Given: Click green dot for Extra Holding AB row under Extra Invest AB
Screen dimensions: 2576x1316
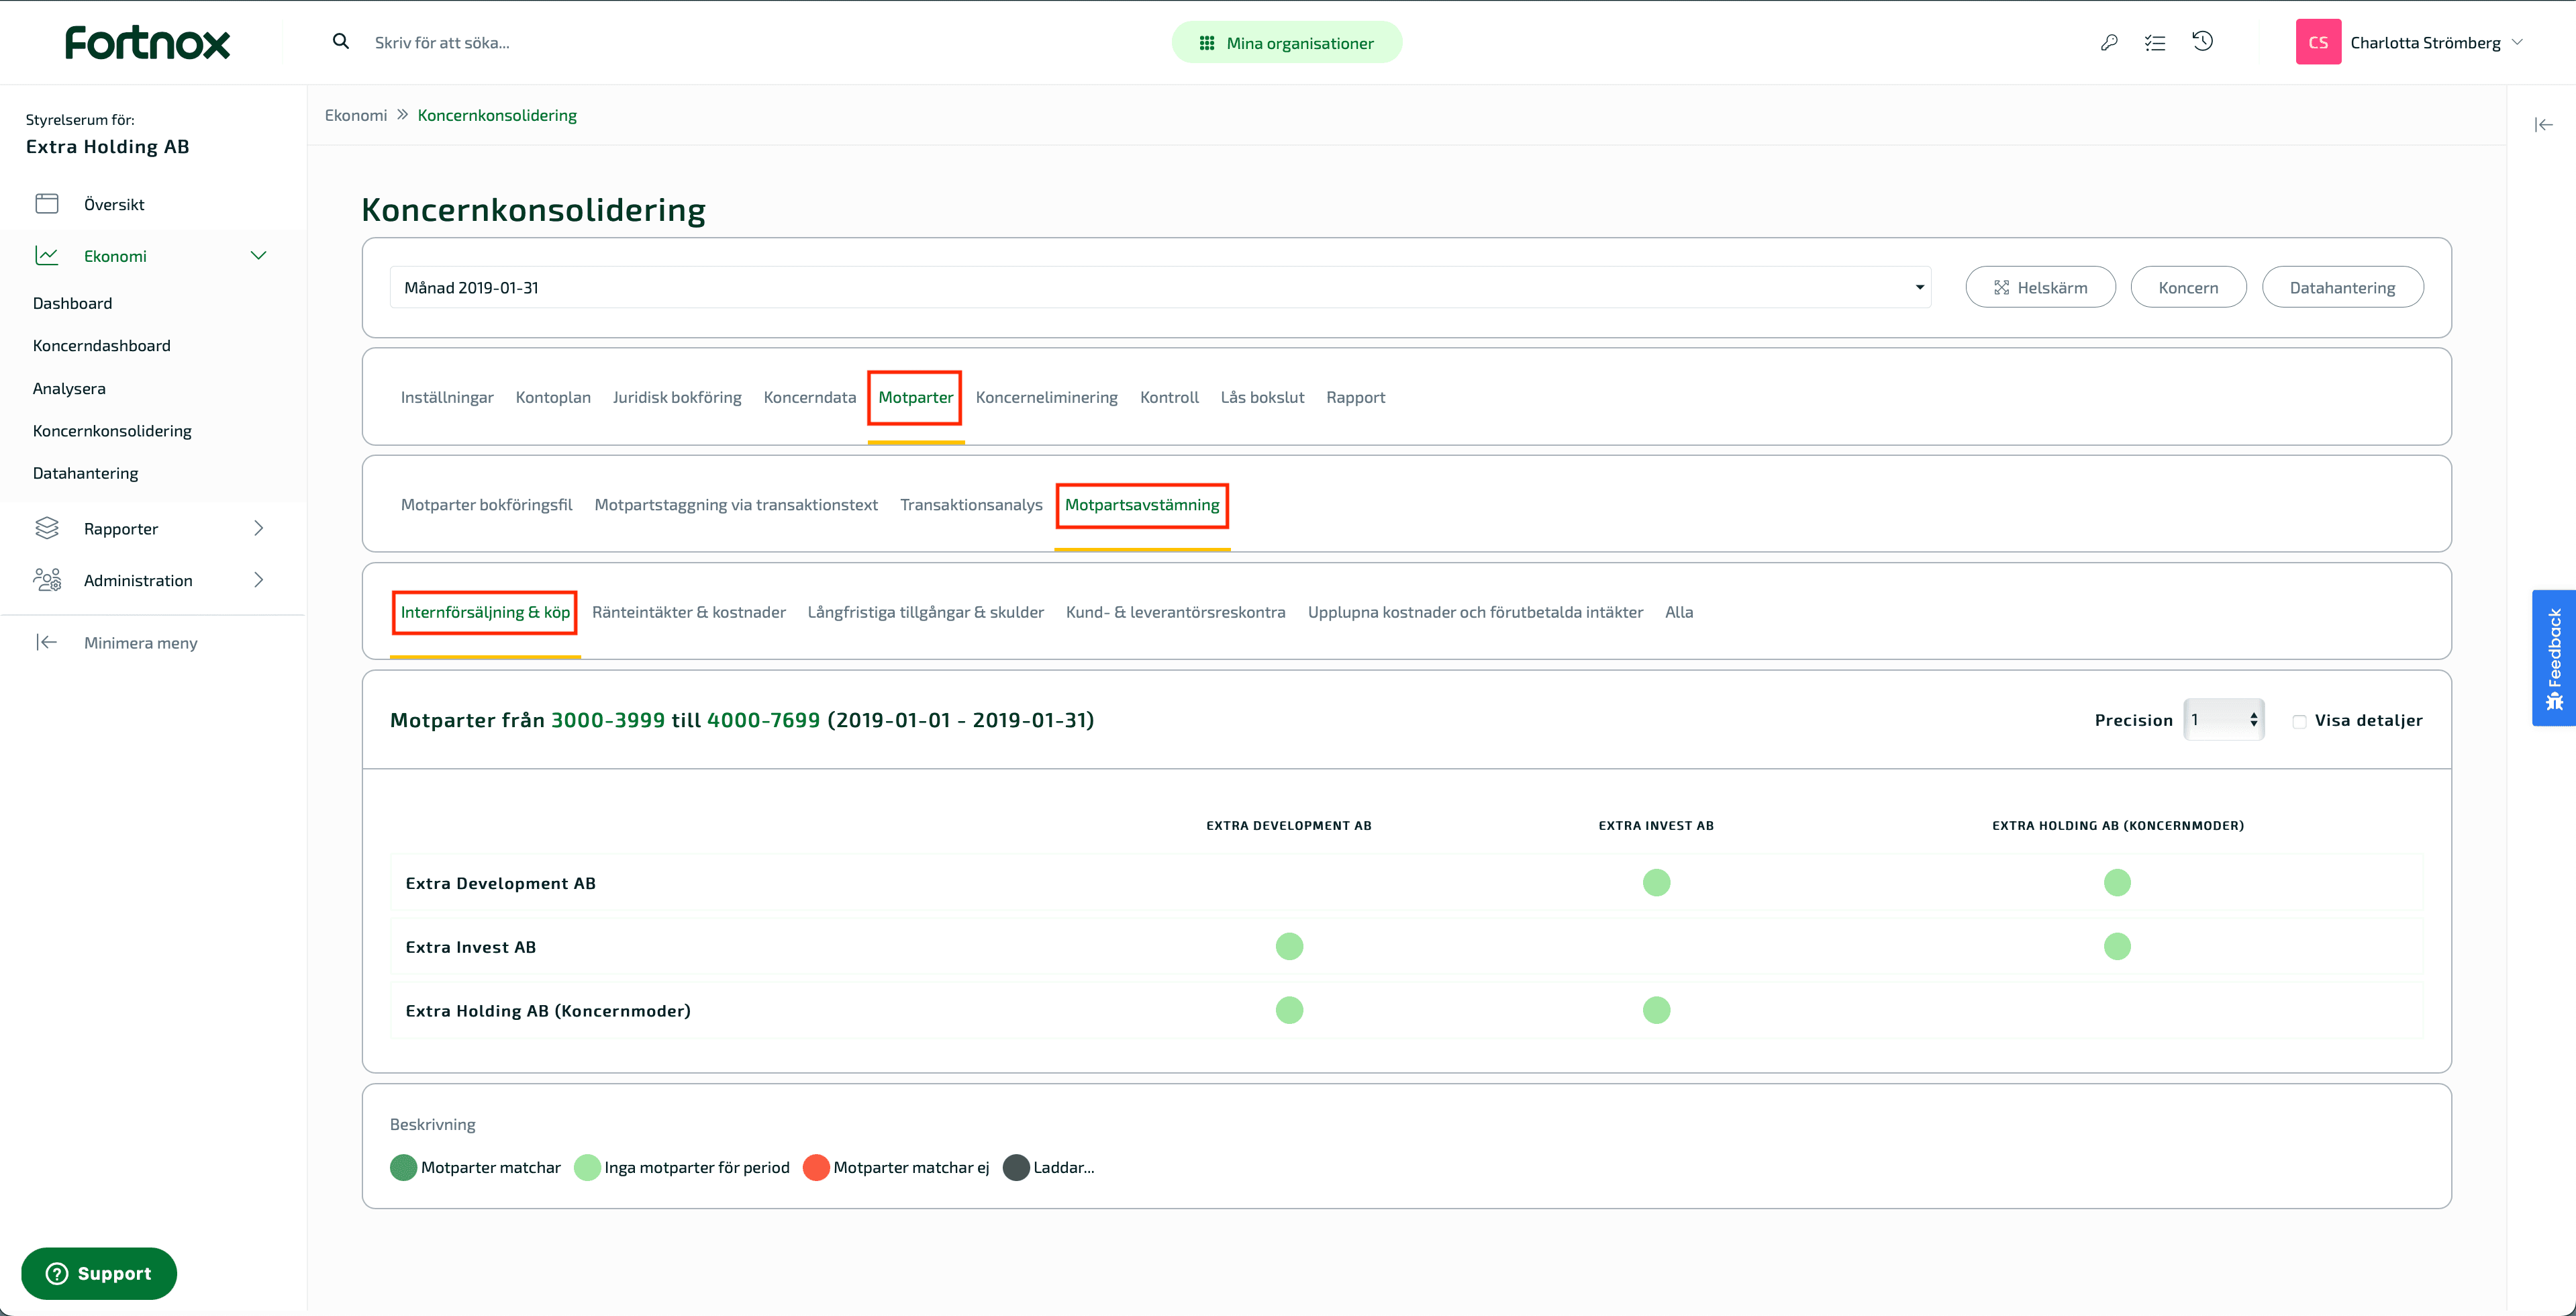Looking at the screenshot, I should point(1656,1010).
